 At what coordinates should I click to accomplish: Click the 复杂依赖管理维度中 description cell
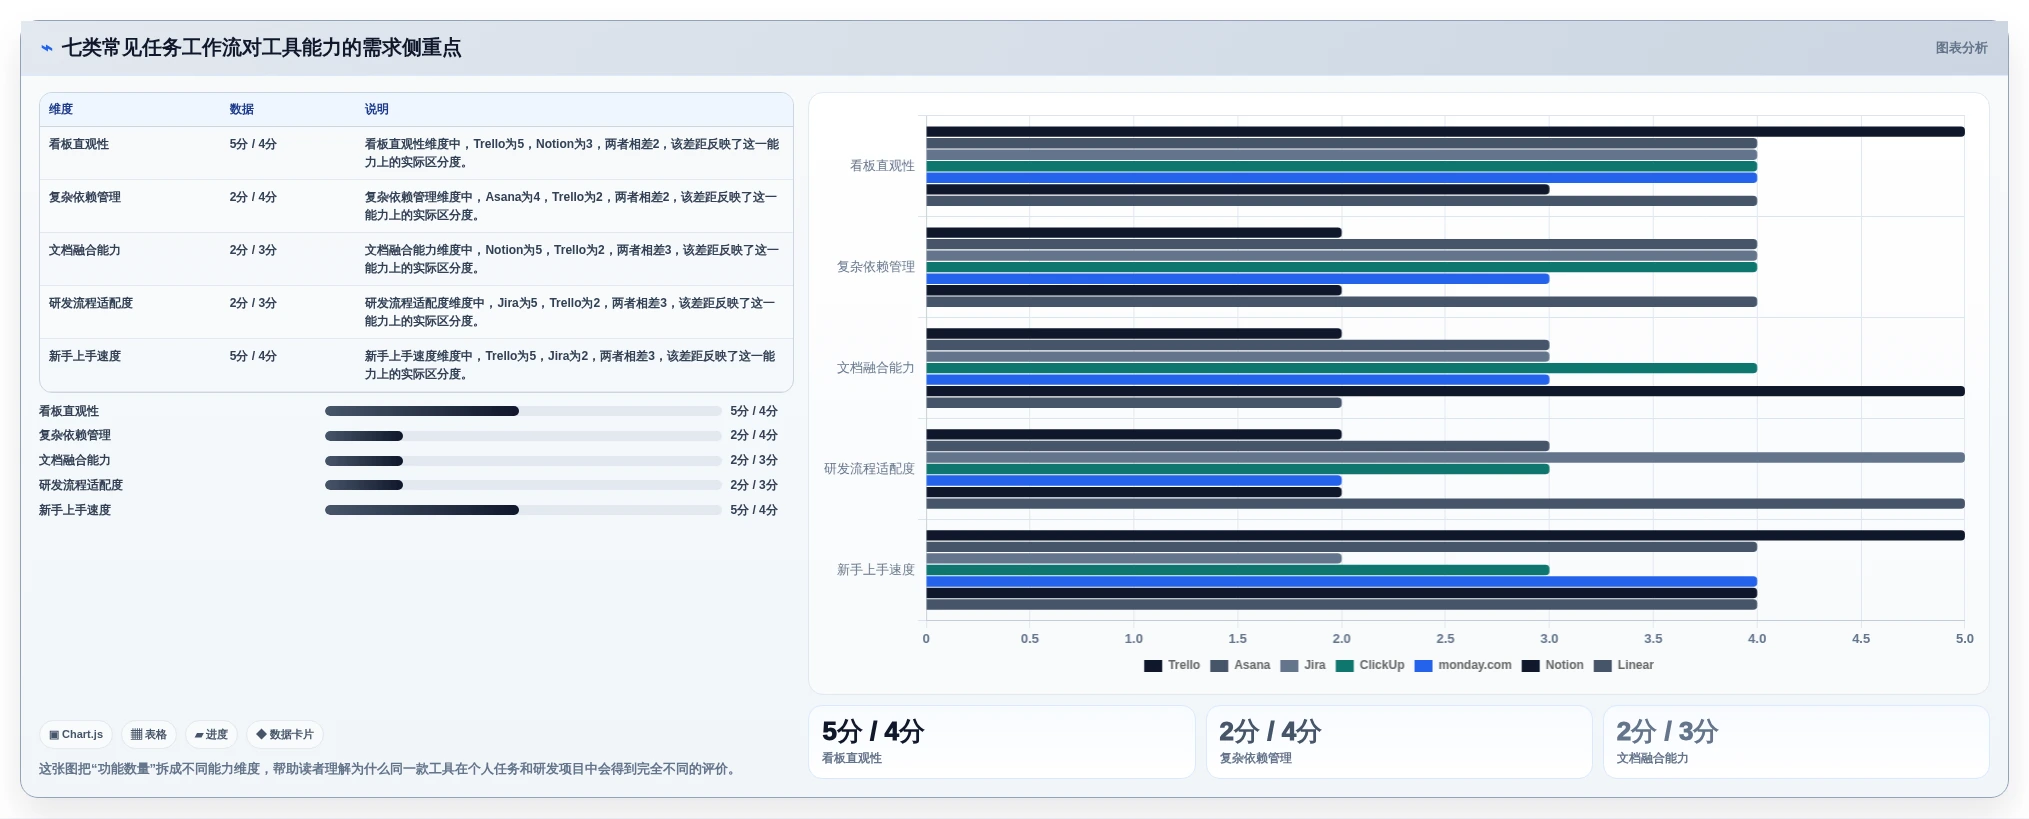(x=572, y=206)
